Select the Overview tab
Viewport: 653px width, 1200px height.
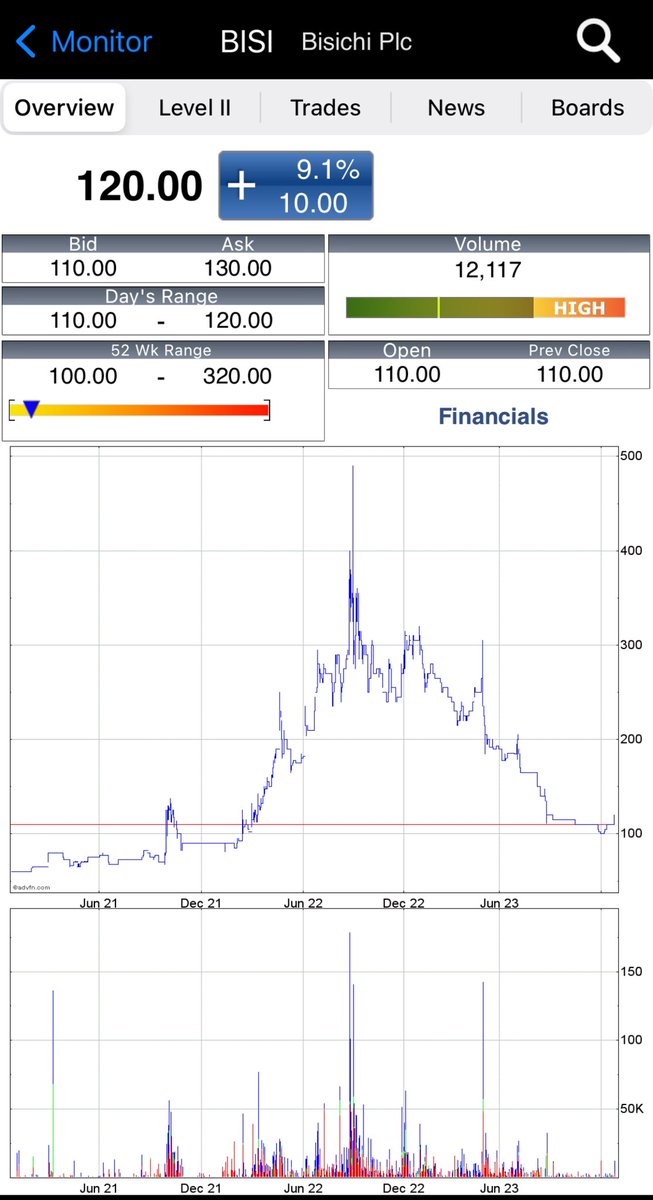[x=64, y=108]
